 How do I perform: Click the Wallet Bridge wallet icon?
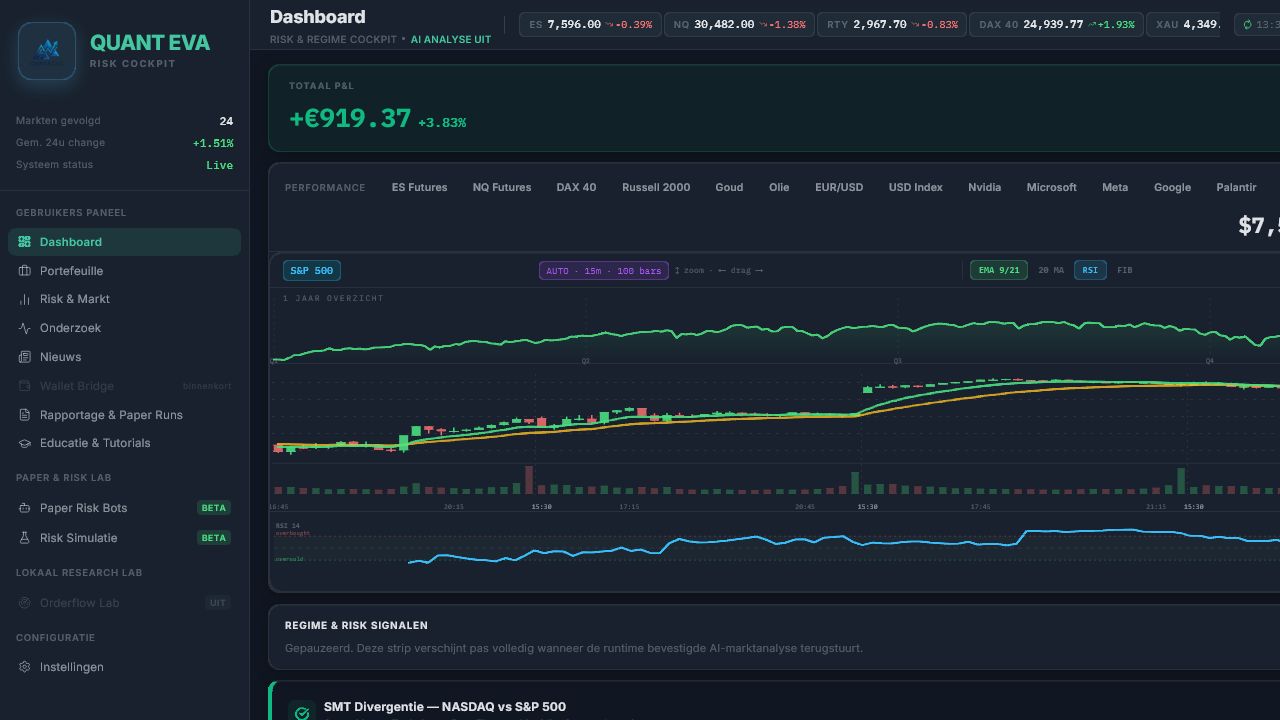coord(25,386)
